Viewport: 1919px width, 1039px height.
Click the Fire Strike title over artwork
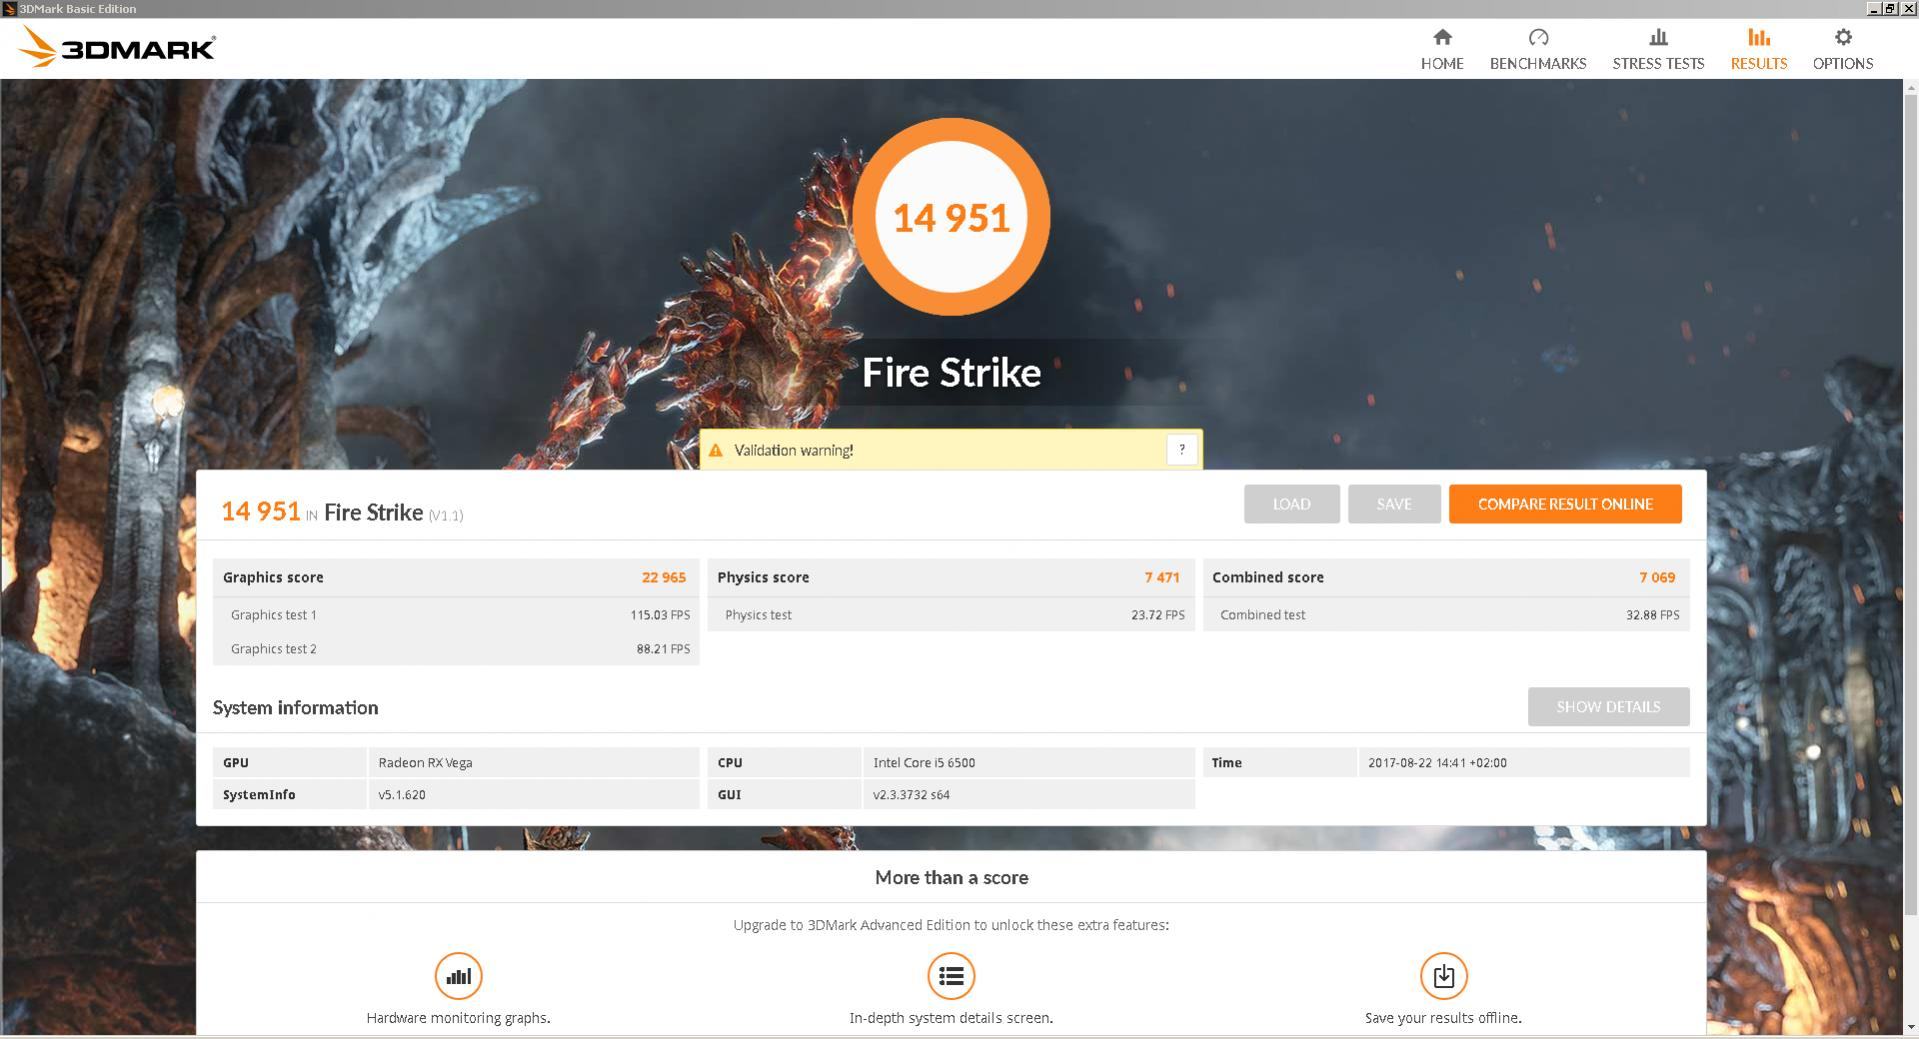[951, 373]
